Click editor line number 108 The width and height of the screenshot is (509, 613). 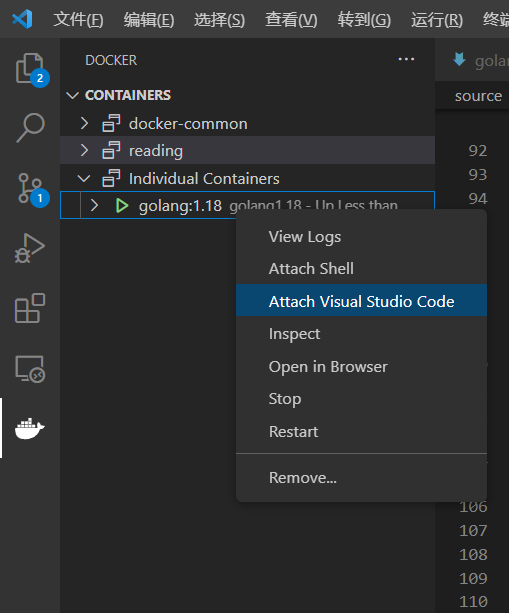click(473, 554)
